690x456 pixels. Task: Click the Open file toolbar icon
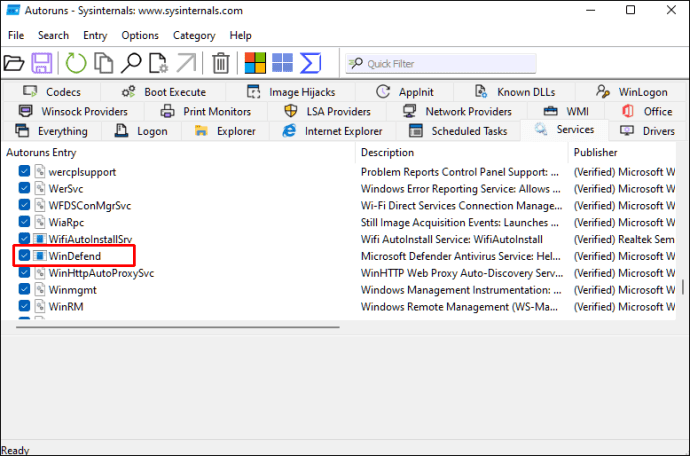[14, 63]
